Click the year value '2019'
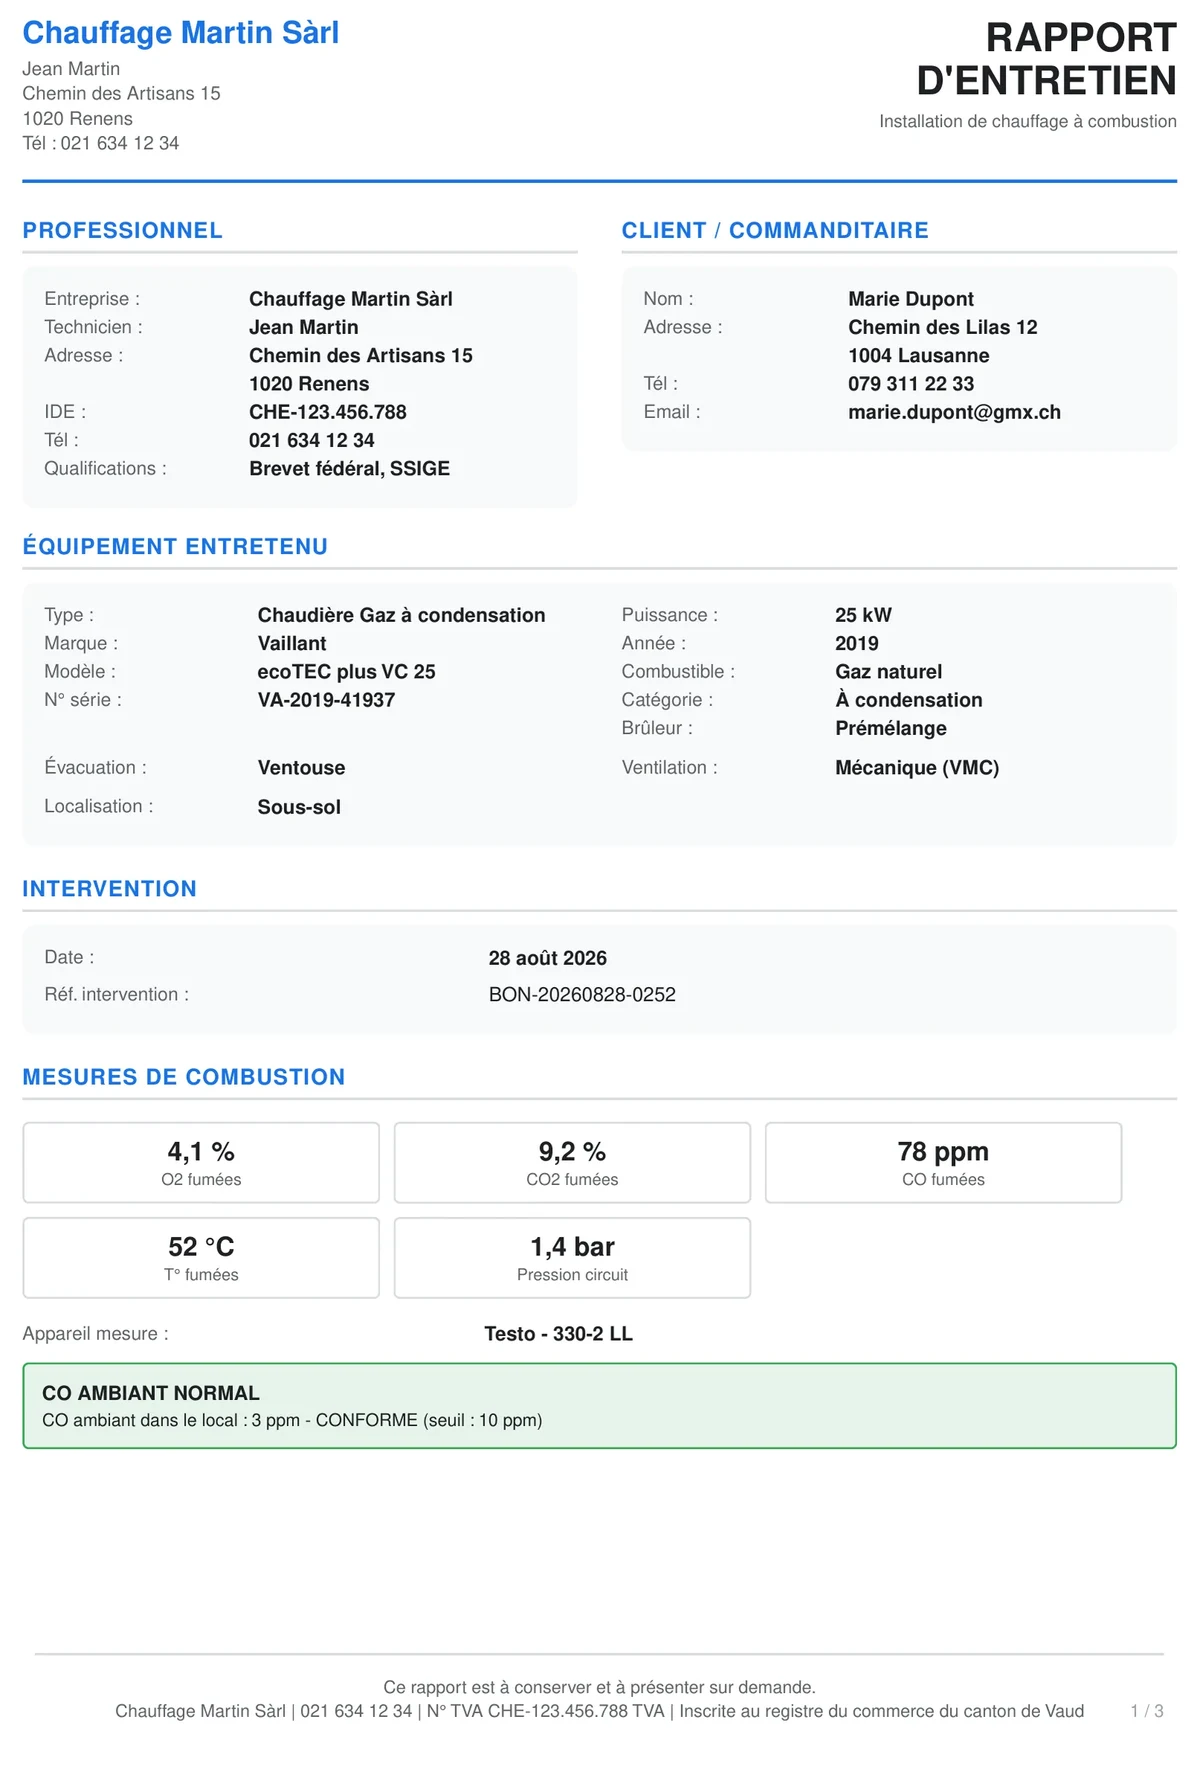 point(857,644)
